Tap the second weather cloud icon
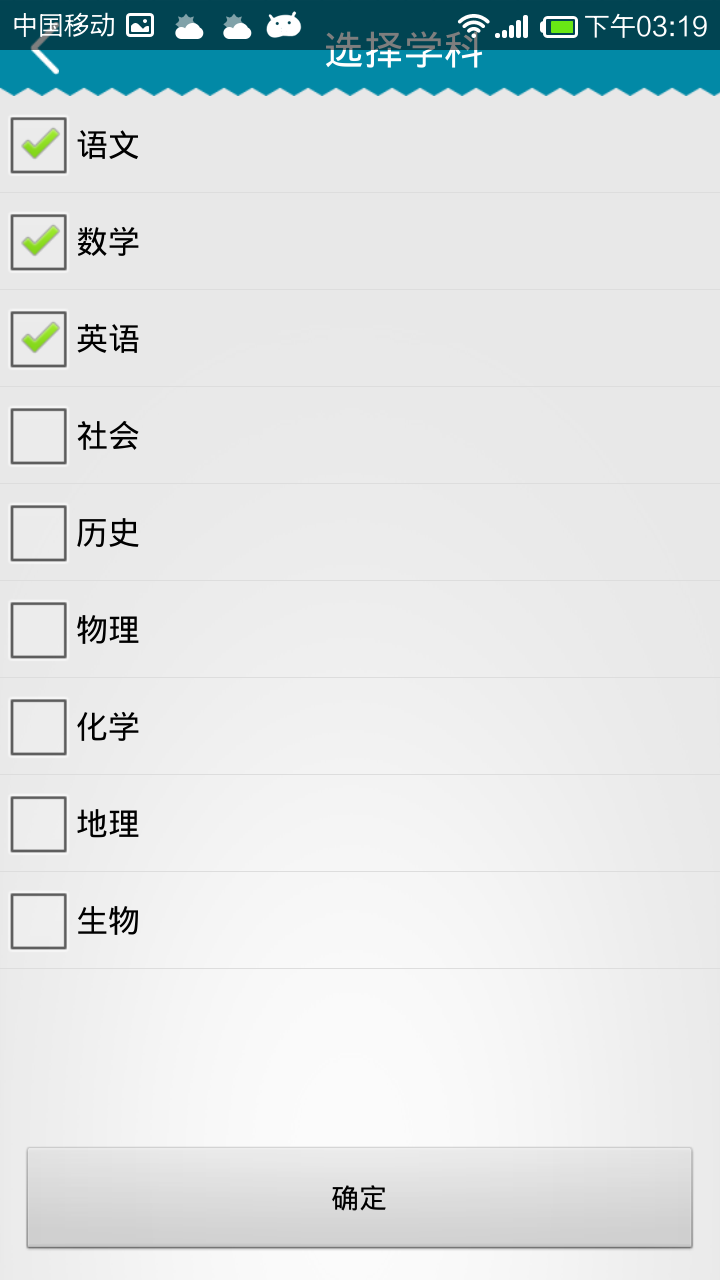The image size is (720, 1280). click(237, 26)
